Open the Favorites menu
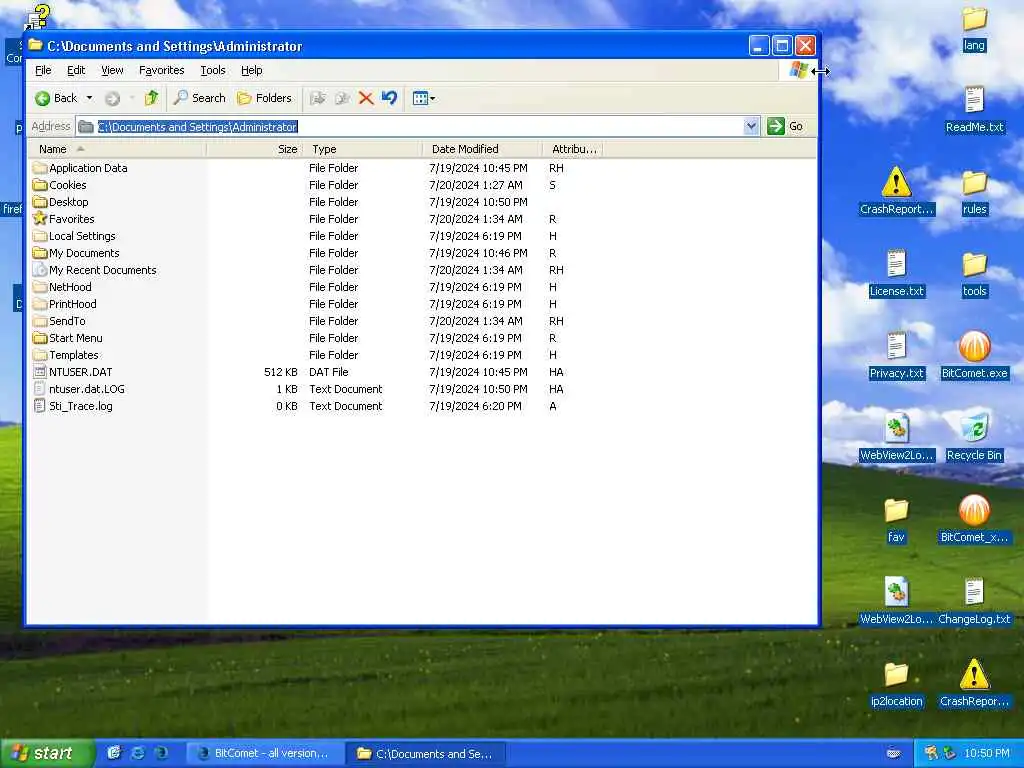This screenshot has width=1024, height=768. (161, 70)
